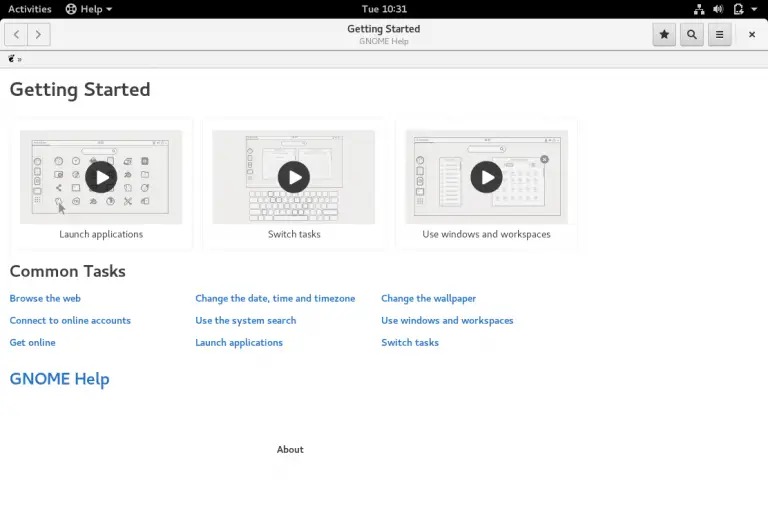768x506 pixels.
Task: Open Change the date, time and timezone
Action: (275, 298)
